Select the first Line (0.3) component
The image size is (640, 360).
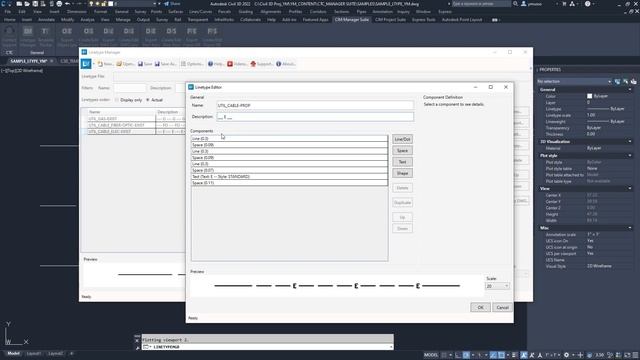pyautogui.click(x=289, y=139)
